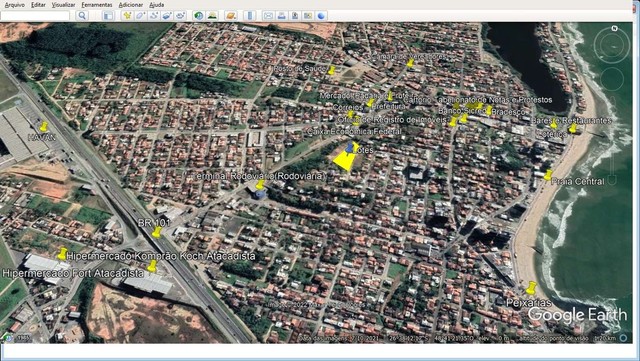The width and height of the screenshot is (640, 361).
Task: Open the Arquivo menu
Action: point(15,5)
